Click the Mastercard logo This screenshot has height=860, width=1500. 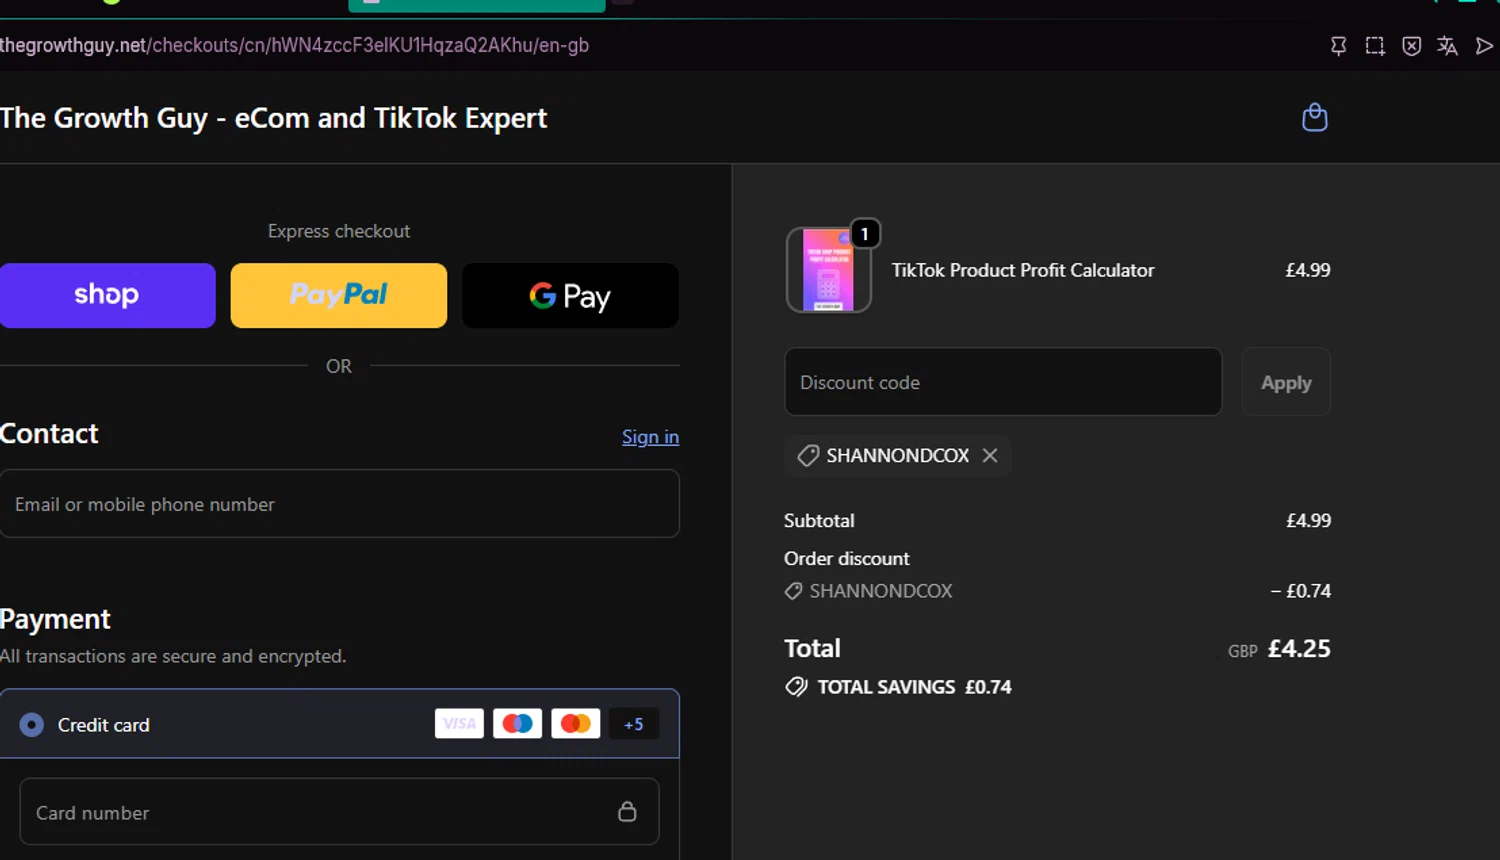576,724
